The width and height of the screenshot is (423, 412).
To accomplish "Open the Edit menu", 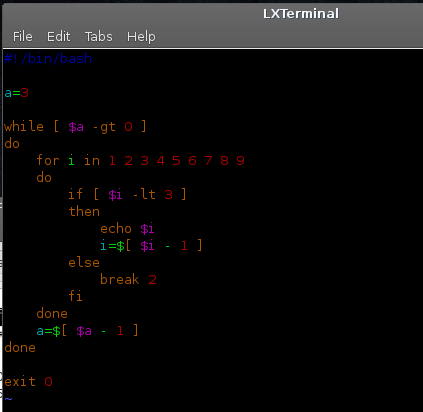I will pyautogui.click(x=59, y=36).
